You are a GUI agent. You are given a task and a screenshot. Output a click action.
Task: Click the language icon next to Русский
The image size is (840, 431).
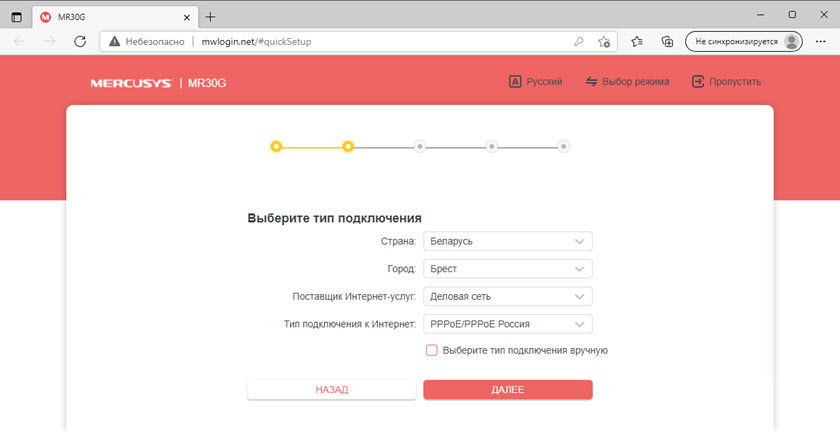[516, 82]
